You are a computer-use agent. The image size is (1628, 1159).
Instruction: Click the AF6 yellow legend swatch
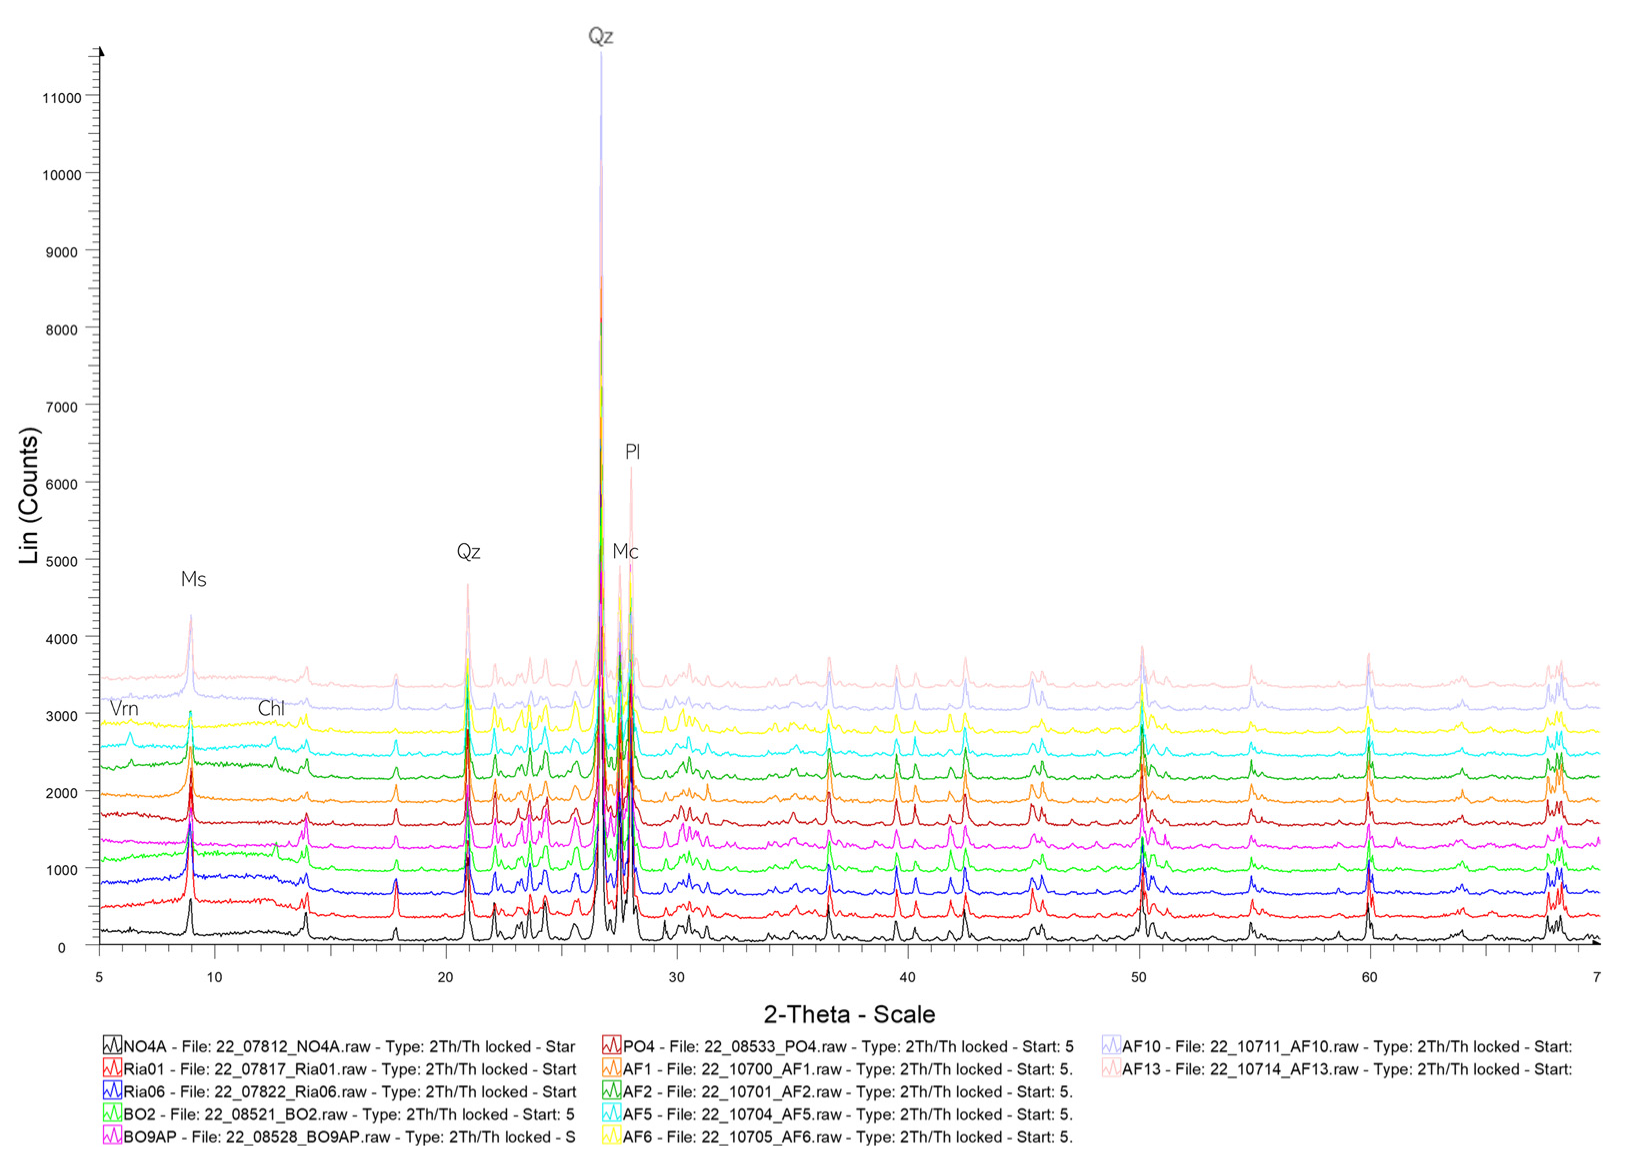[x=611, y=1136]
